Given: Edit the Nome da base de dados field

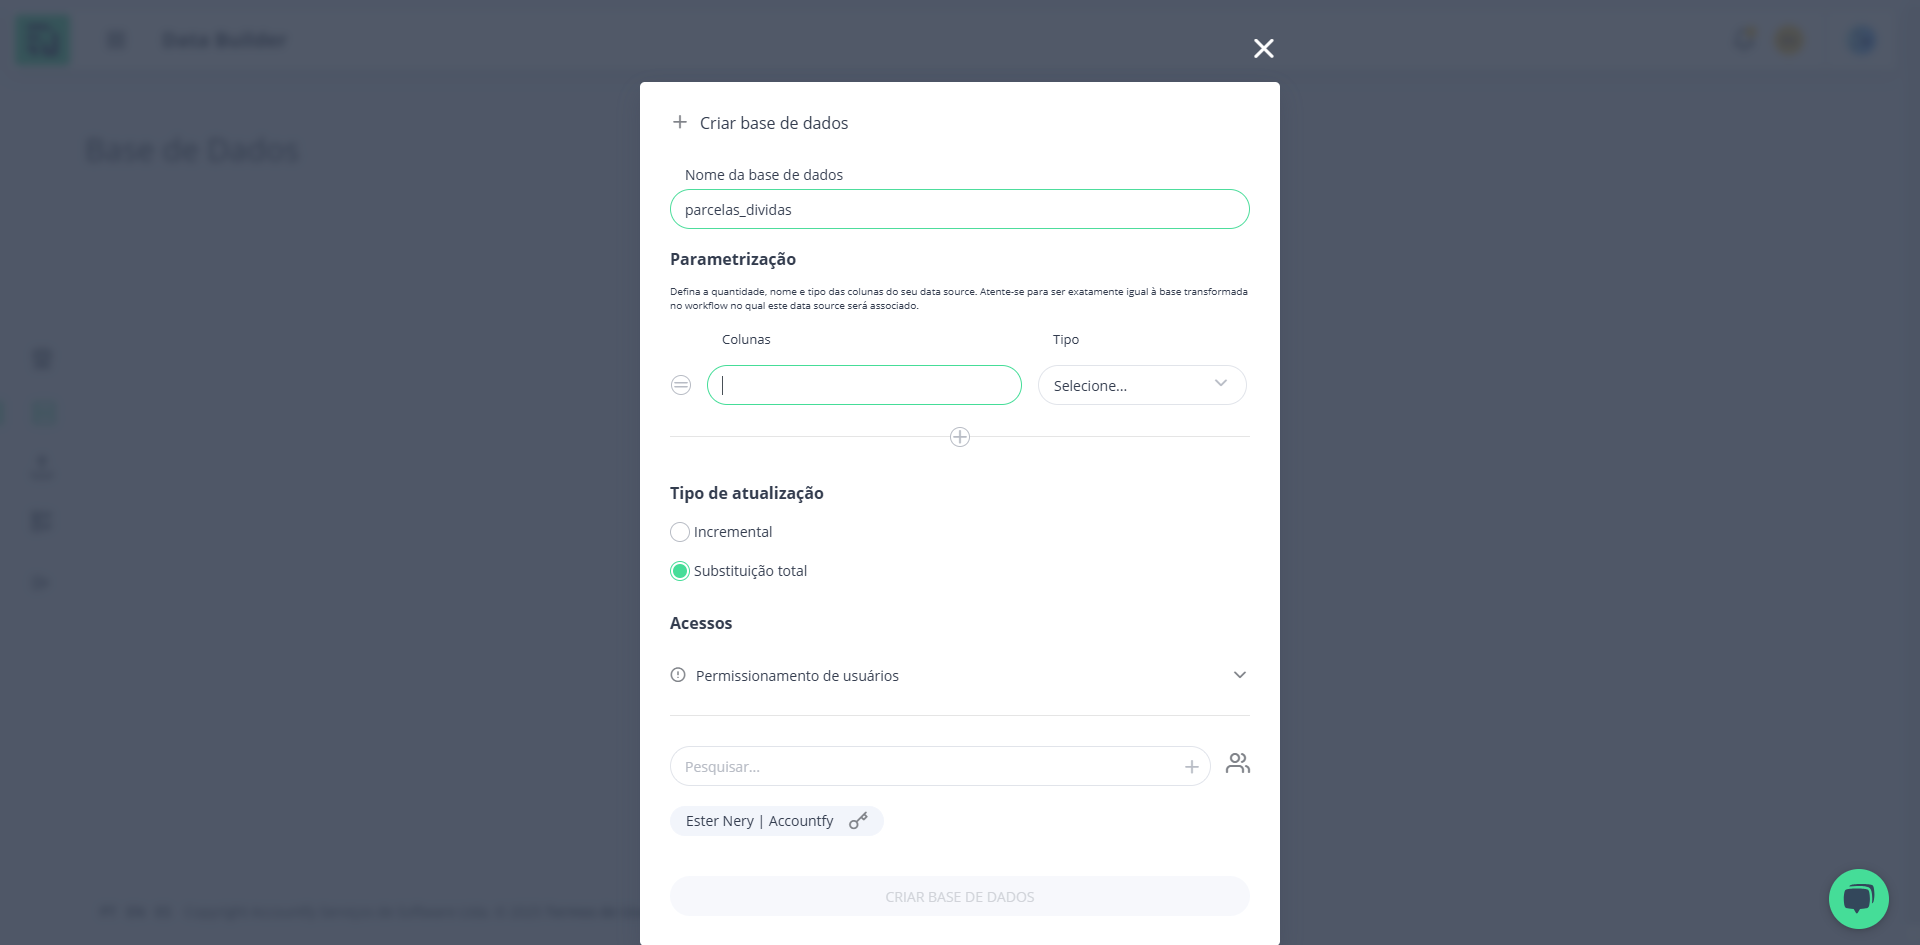Looking at the screenshot, I should click(960, 209).
